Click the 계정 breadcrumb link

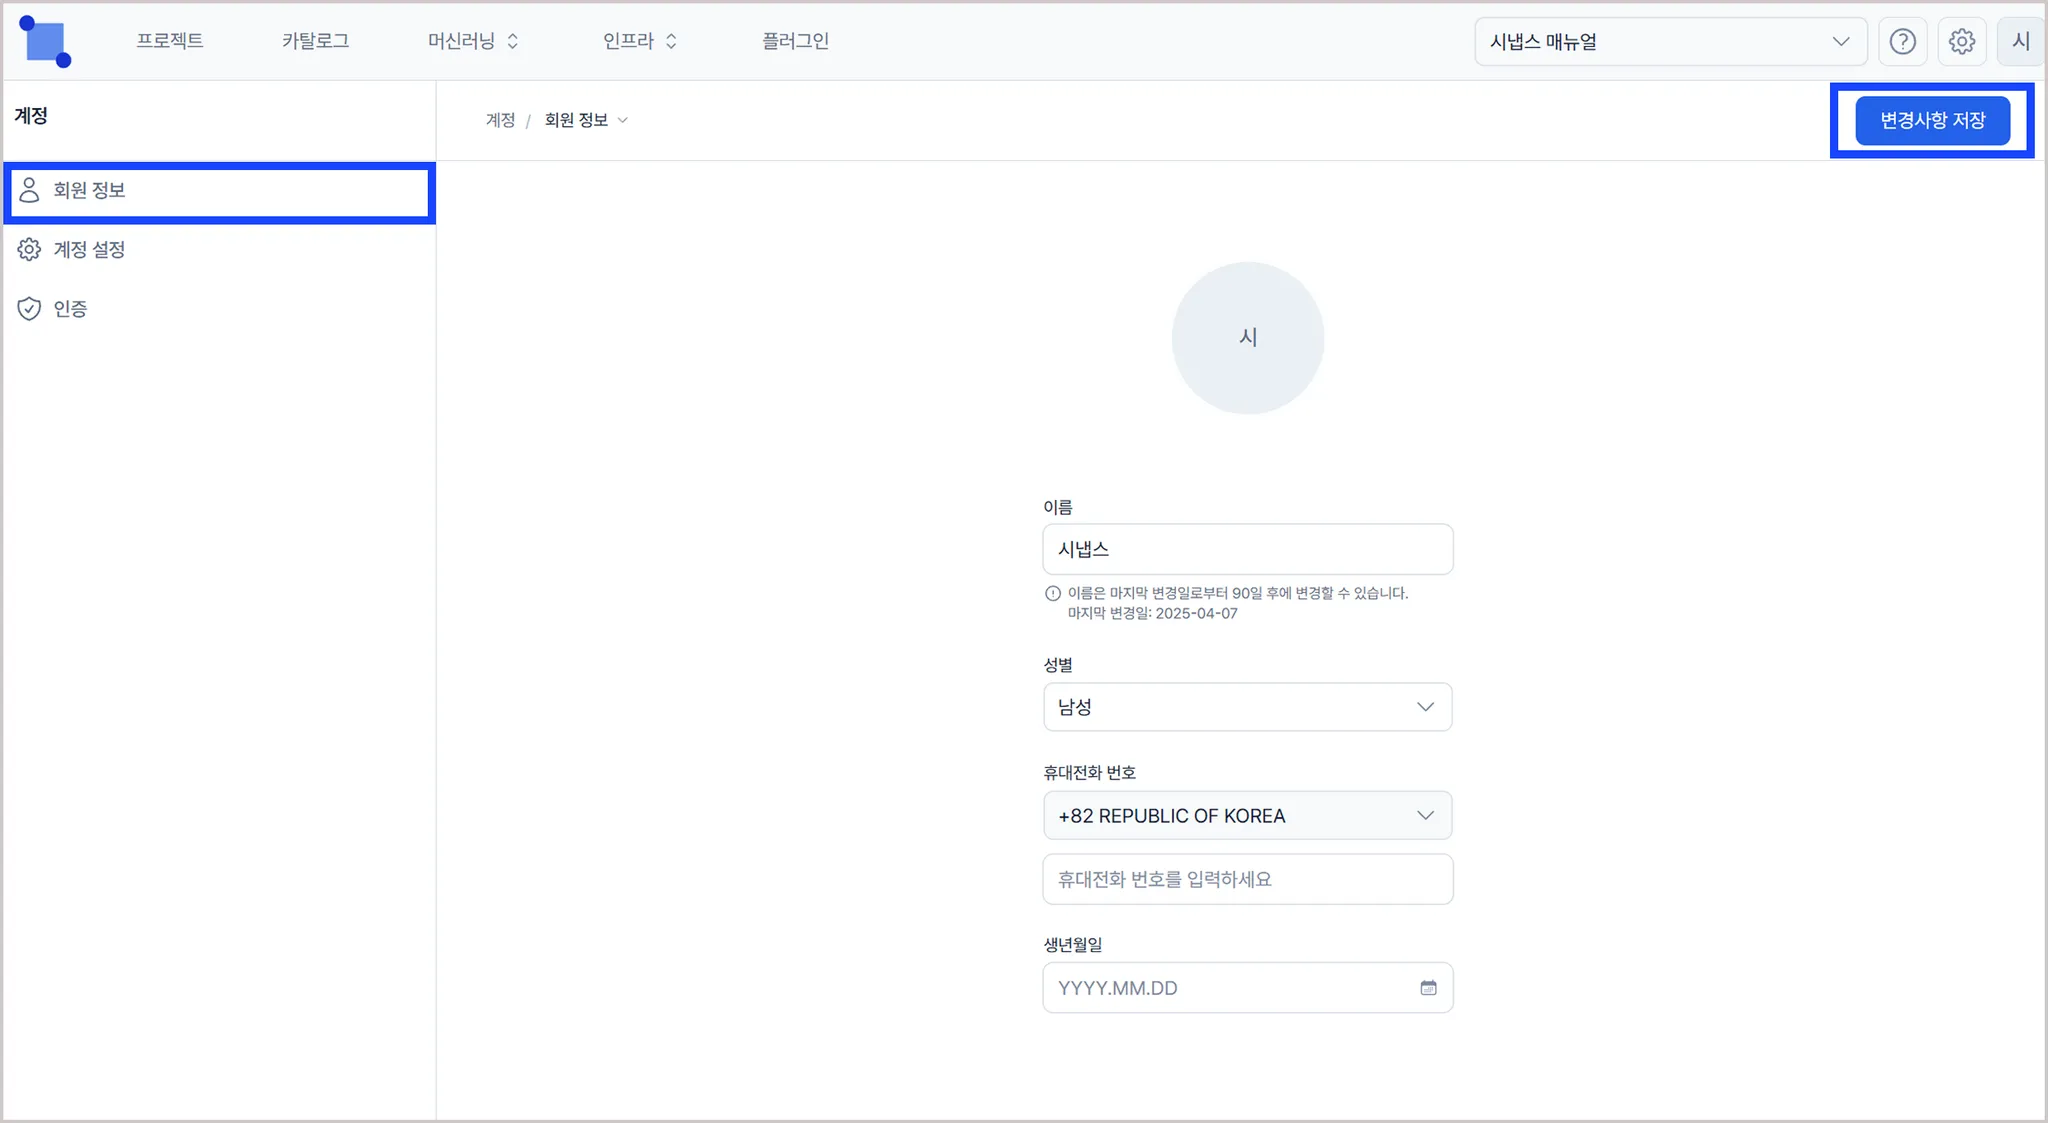[500, 121]
